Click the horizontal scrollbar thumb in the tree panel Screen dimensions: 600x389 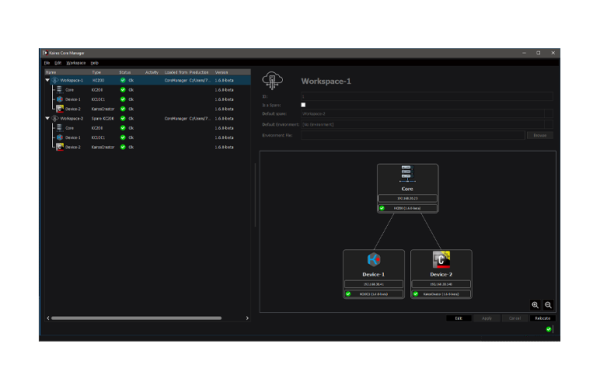pos(136,318)
